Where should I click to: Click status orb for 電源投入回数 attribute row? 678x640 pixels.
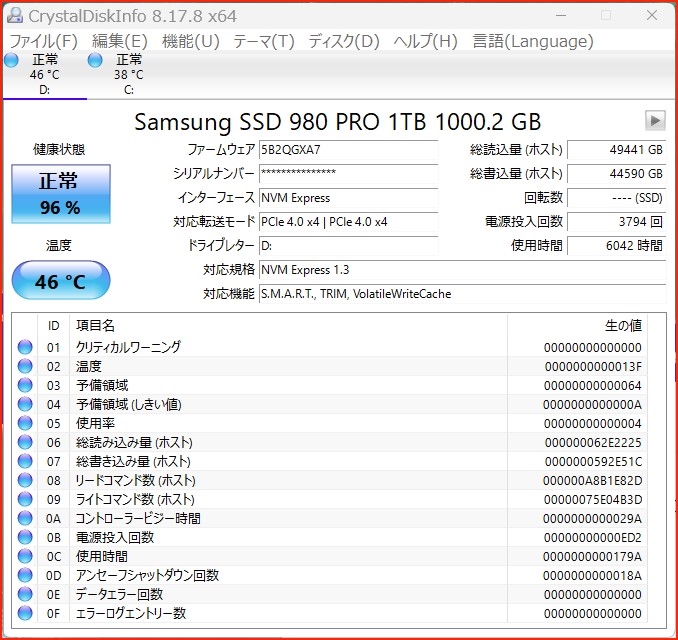pyautogui.click(x=25, y=537)
